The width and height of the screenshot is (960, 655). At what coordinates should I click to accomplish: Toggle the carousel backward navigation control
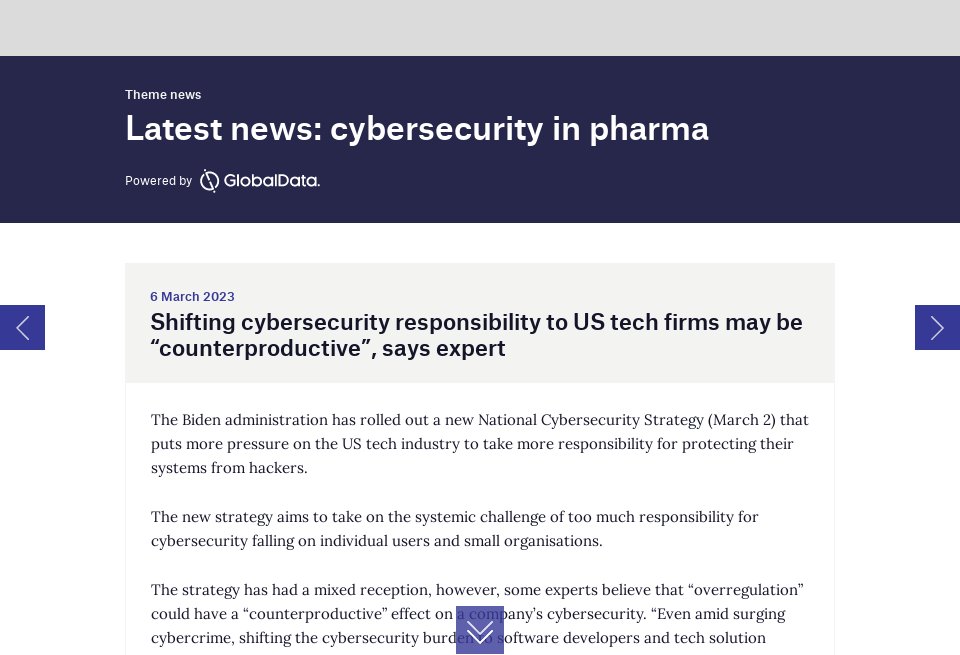tap(22, 327)
